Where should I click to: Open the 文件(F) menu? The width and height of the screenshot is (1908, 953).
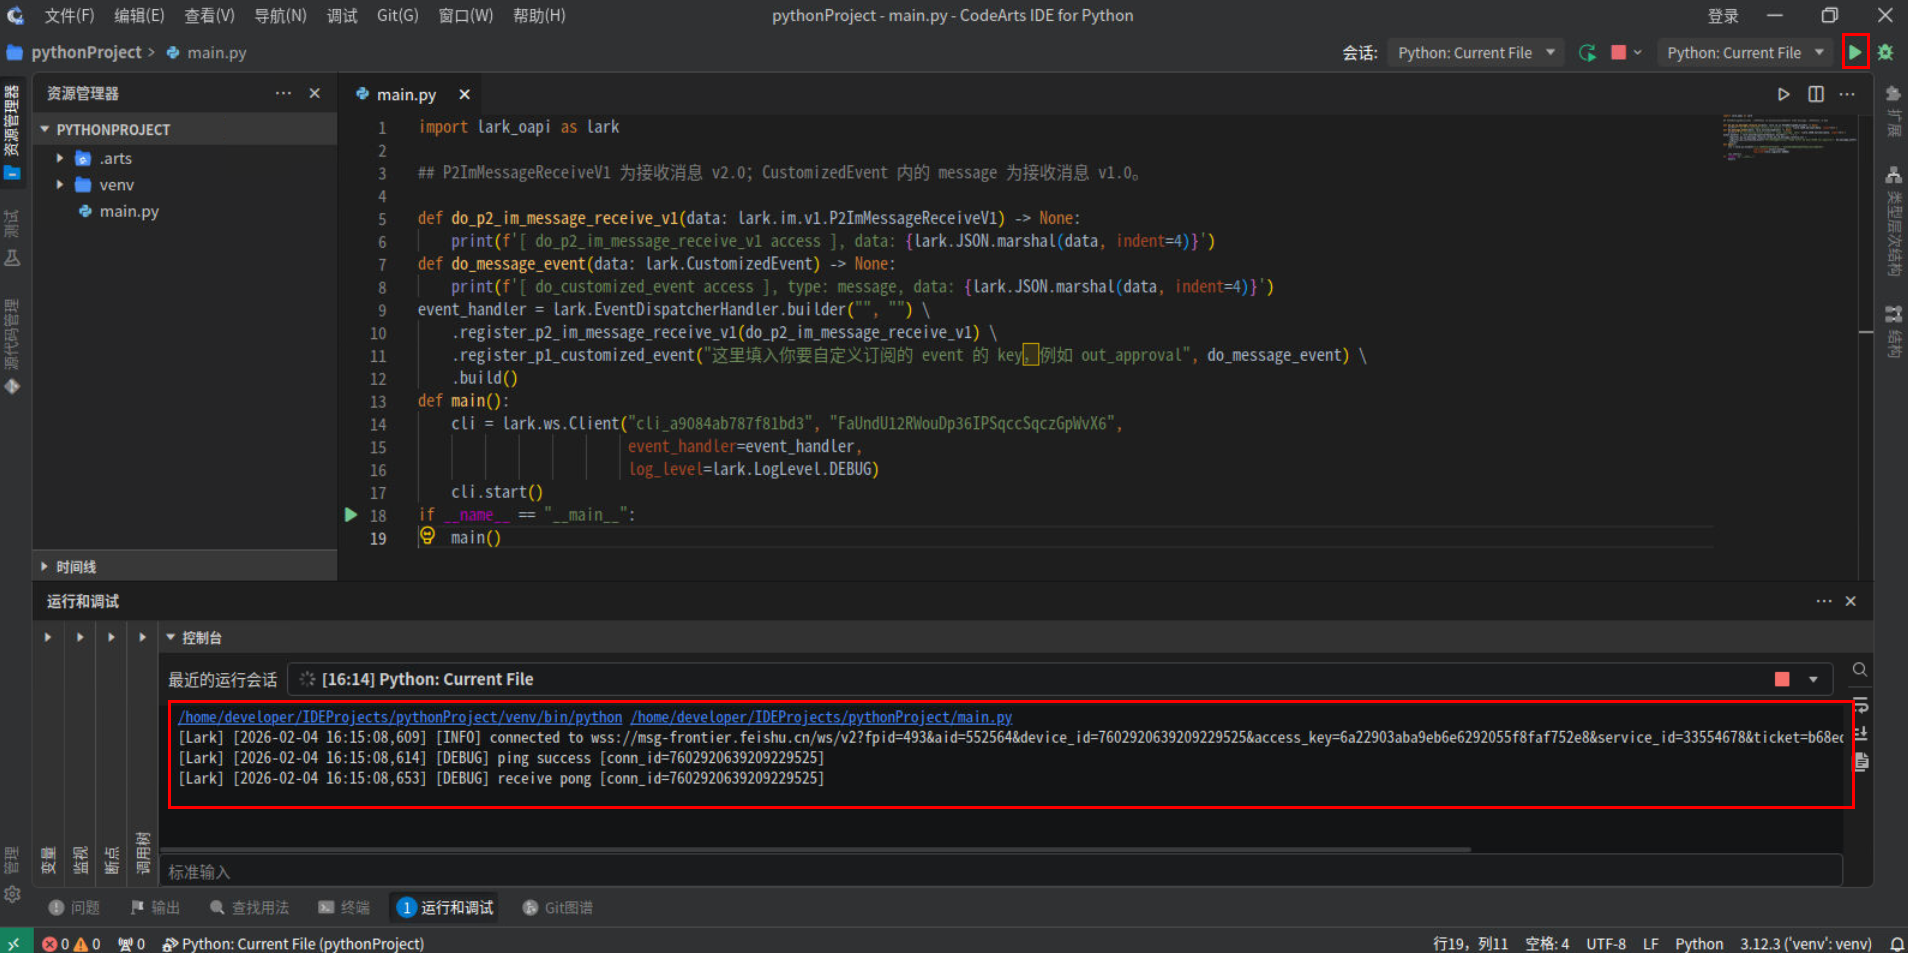[69, 16]
